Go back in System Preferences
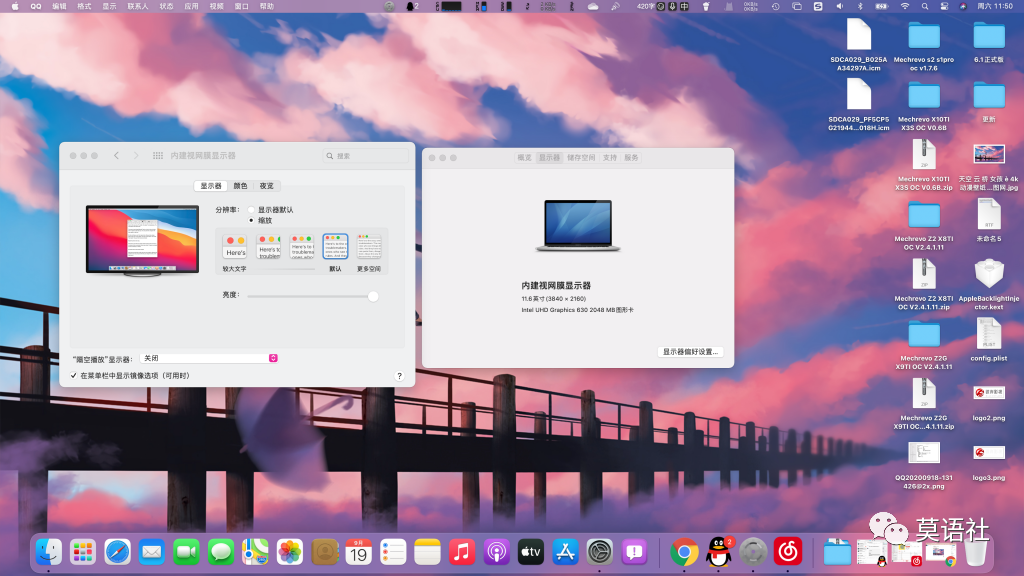The image size is (1024, 576). [x=116, y=155]
